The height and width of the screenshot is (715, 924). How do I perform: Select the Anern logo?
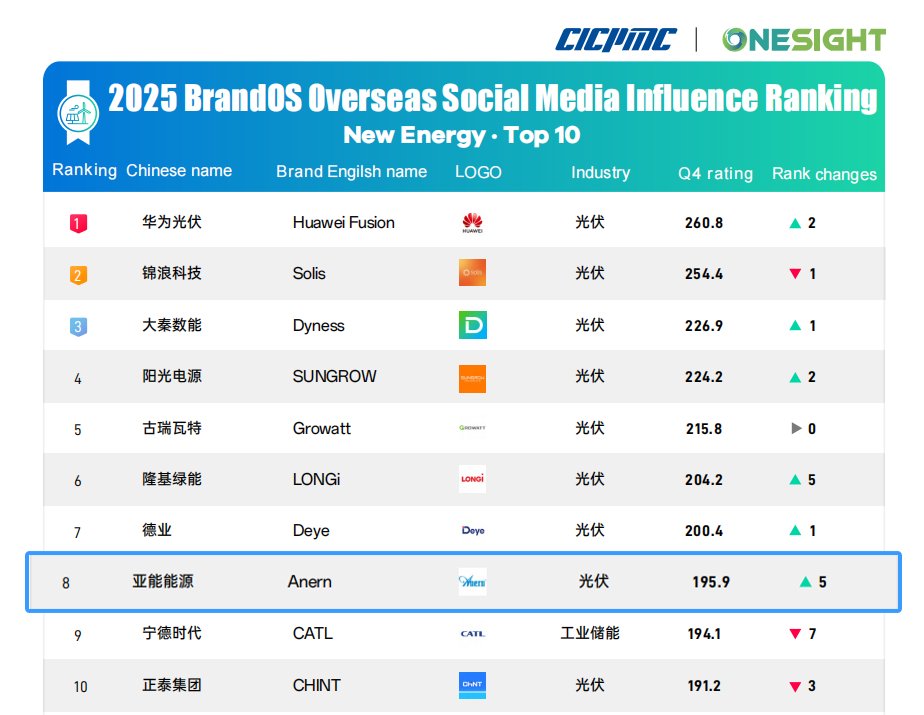tap(472, 583)
